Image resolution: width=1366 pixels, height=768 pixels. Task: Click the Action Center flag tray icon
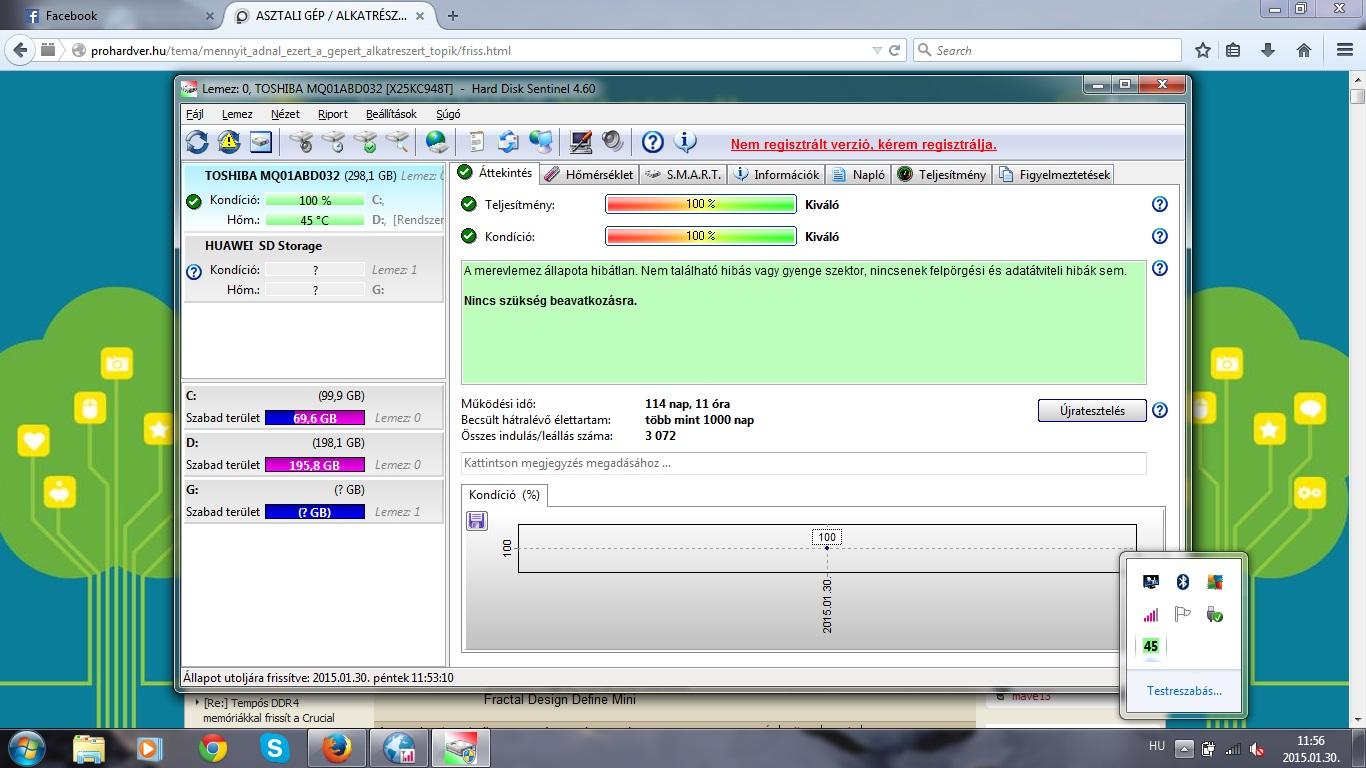tap(1182, 614)
